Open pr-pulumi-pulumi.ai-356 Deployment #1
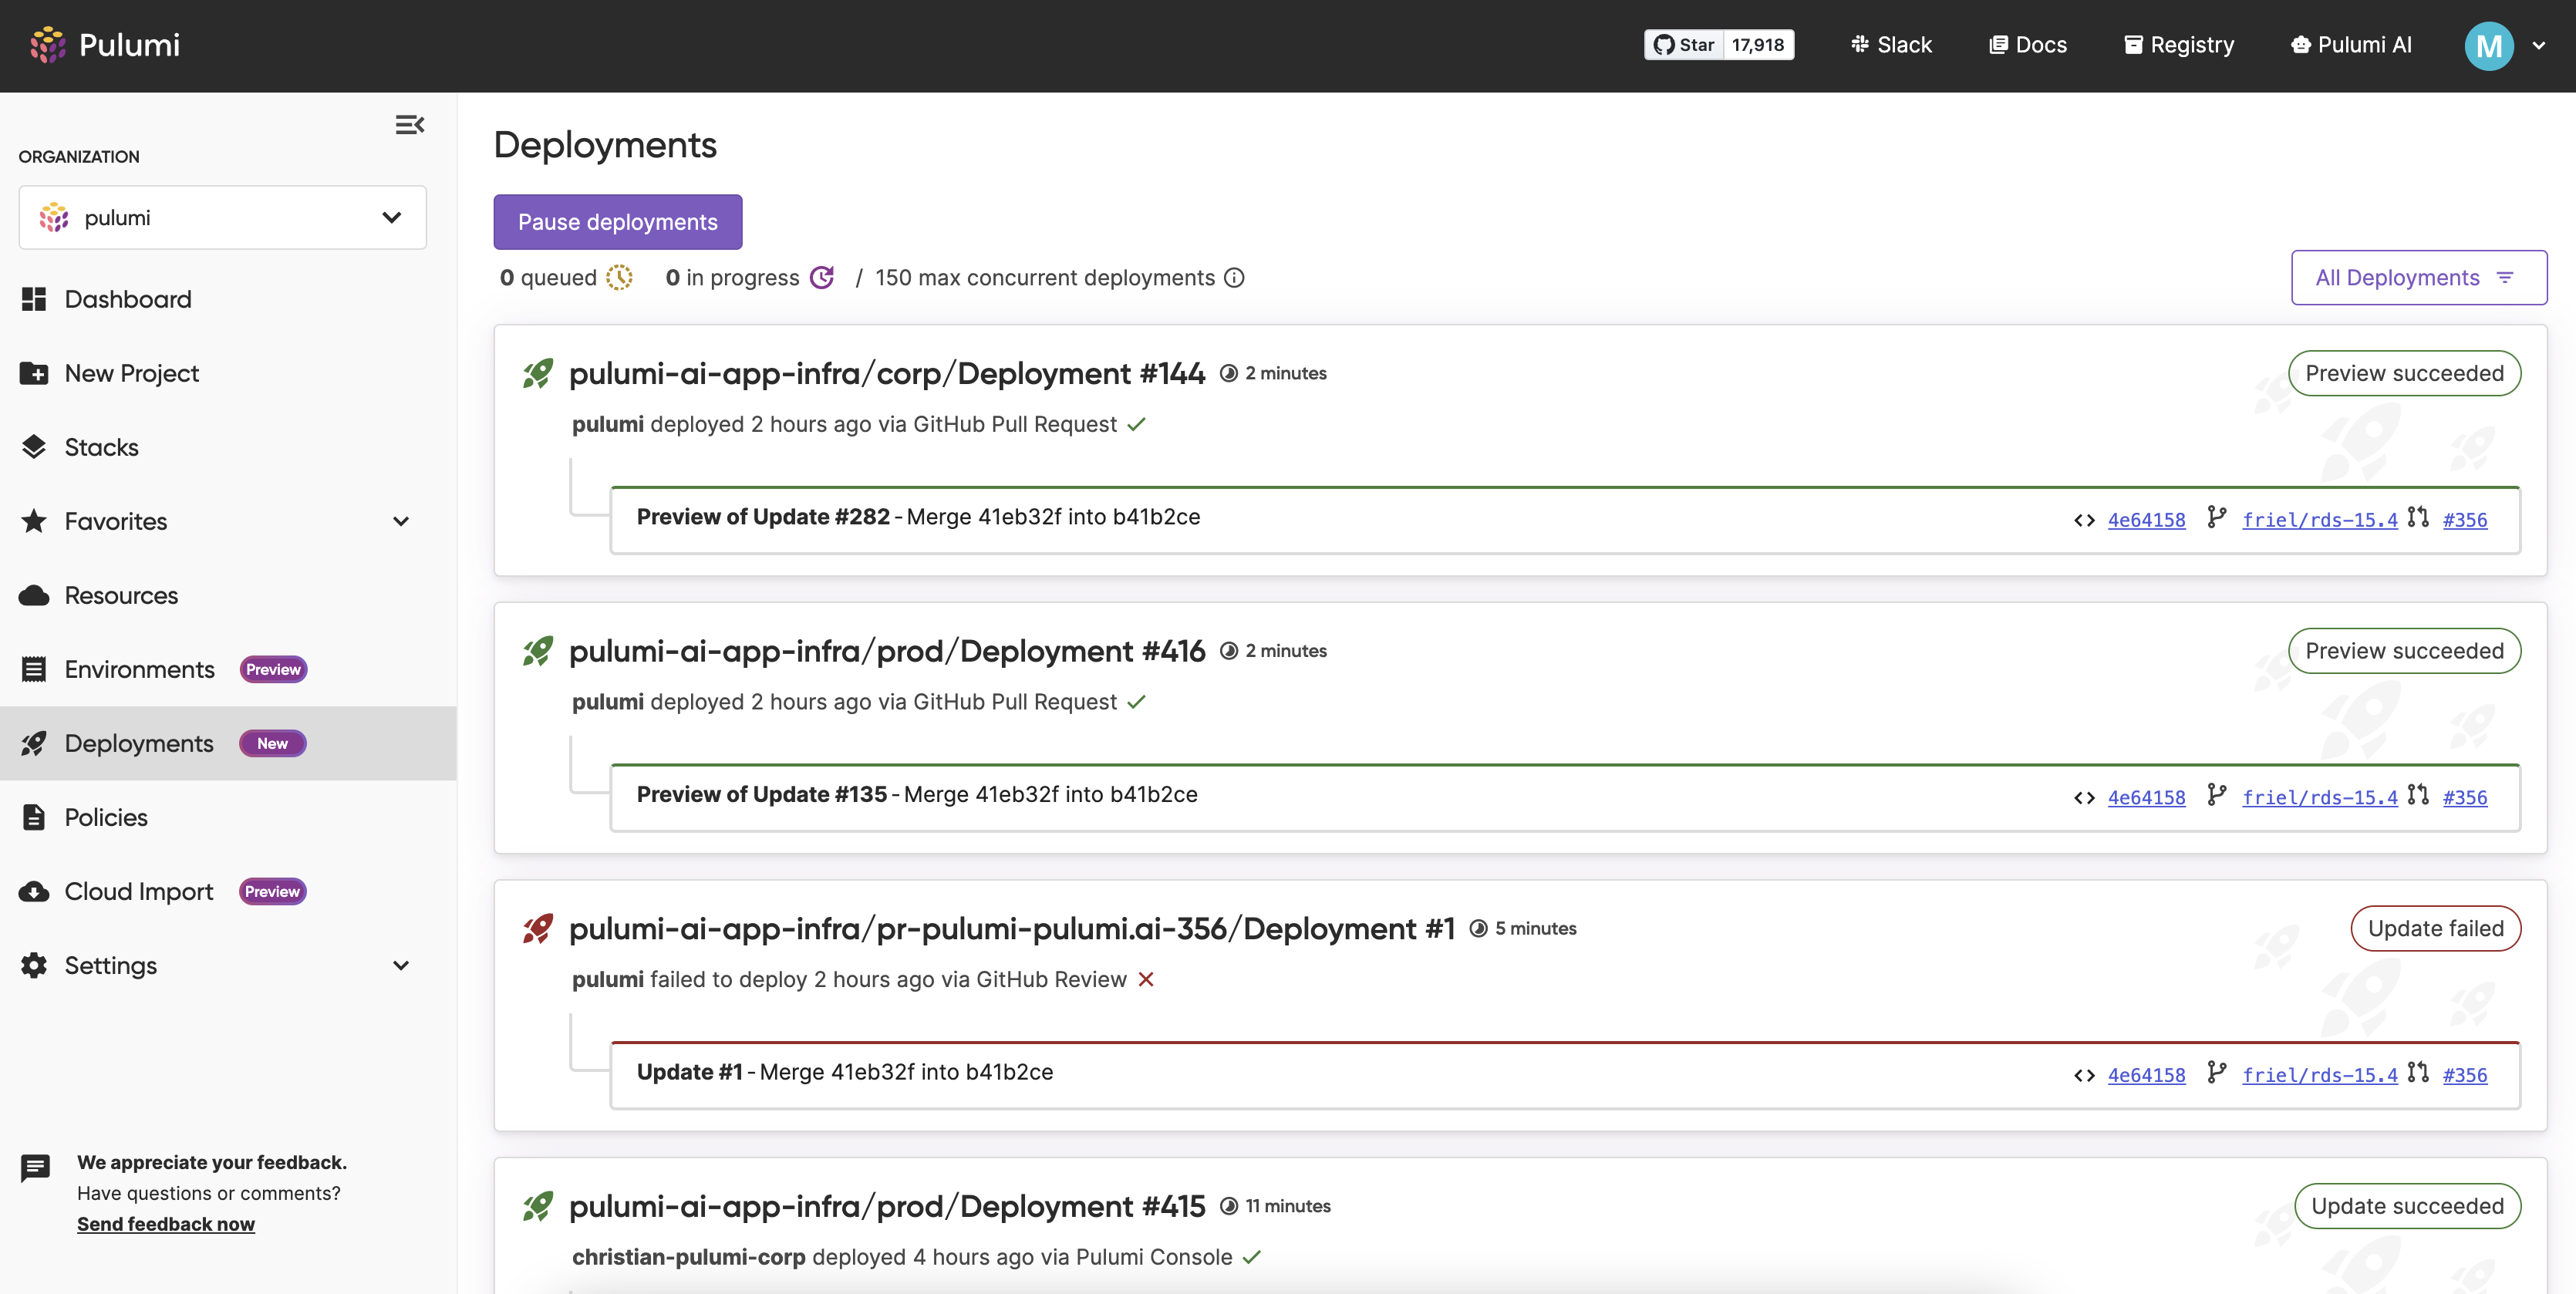The width and height of the screenshot is (2576, 1294). pyautogui.click(x=1012, y=928)
